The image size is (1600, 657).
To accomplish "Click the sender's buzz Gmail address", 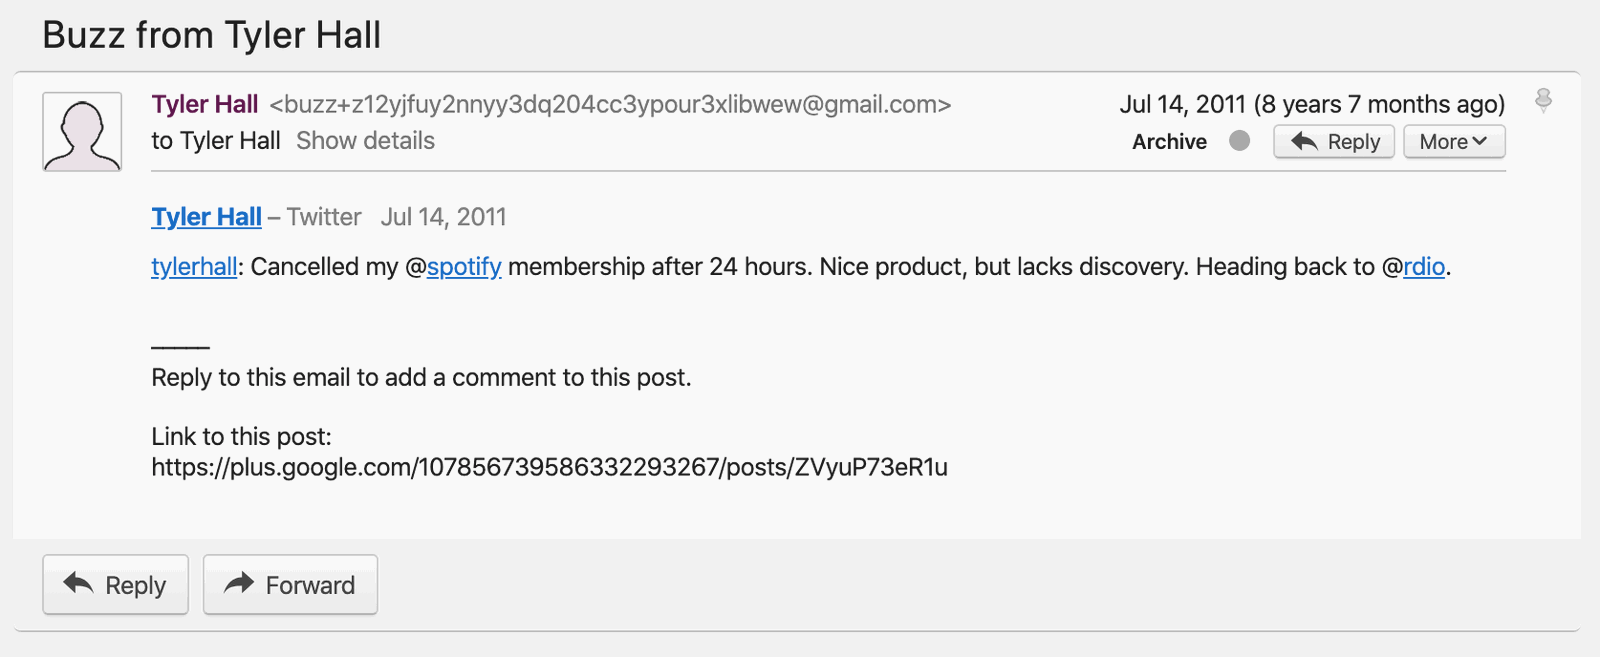I will (610, 104).
